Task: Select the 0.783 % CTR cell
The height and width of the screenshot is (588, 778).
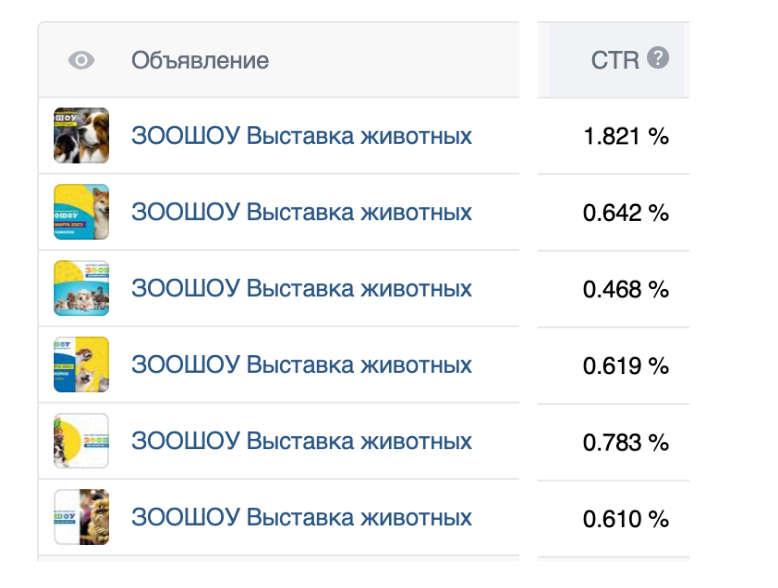Action: pos(626,442)
